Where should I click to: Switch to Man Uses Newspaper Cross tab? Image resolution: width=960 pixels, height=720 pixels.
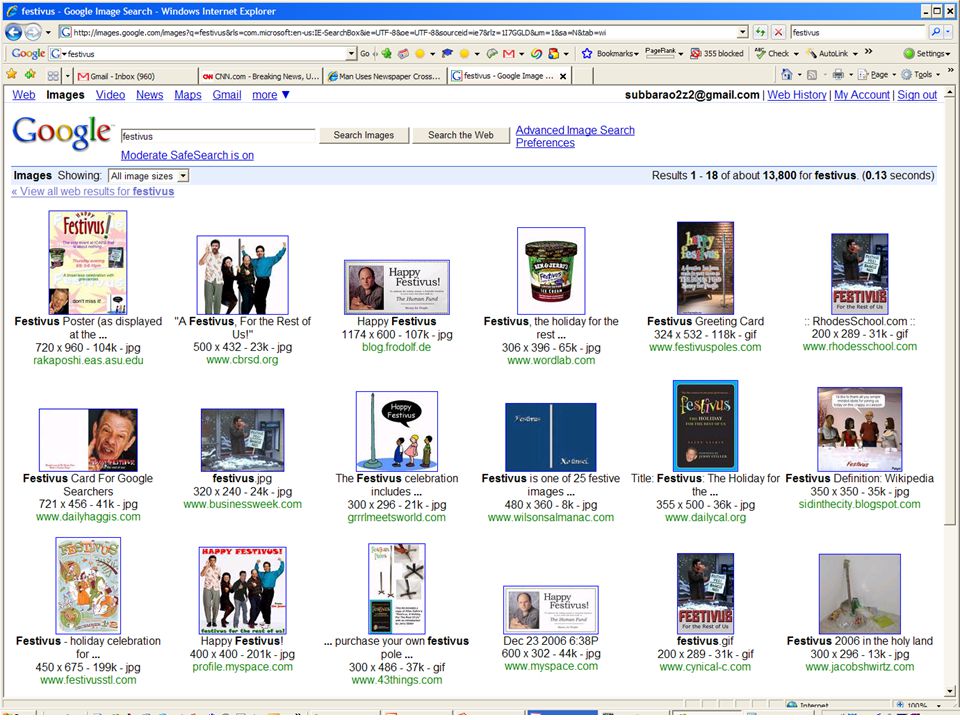(x=384, y=77)
